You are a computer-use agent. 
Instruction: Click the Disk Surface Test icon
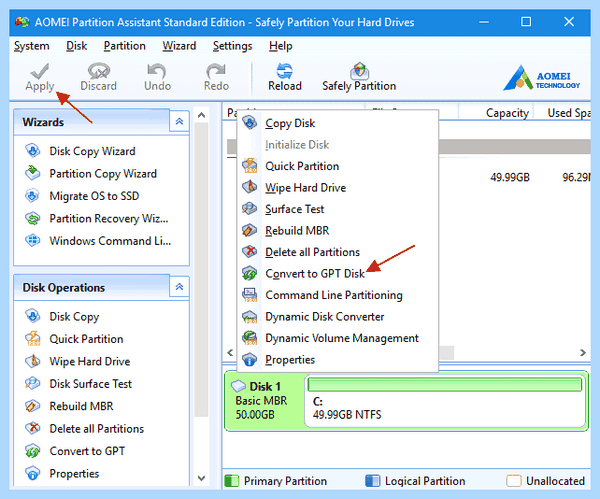point(33,383)
